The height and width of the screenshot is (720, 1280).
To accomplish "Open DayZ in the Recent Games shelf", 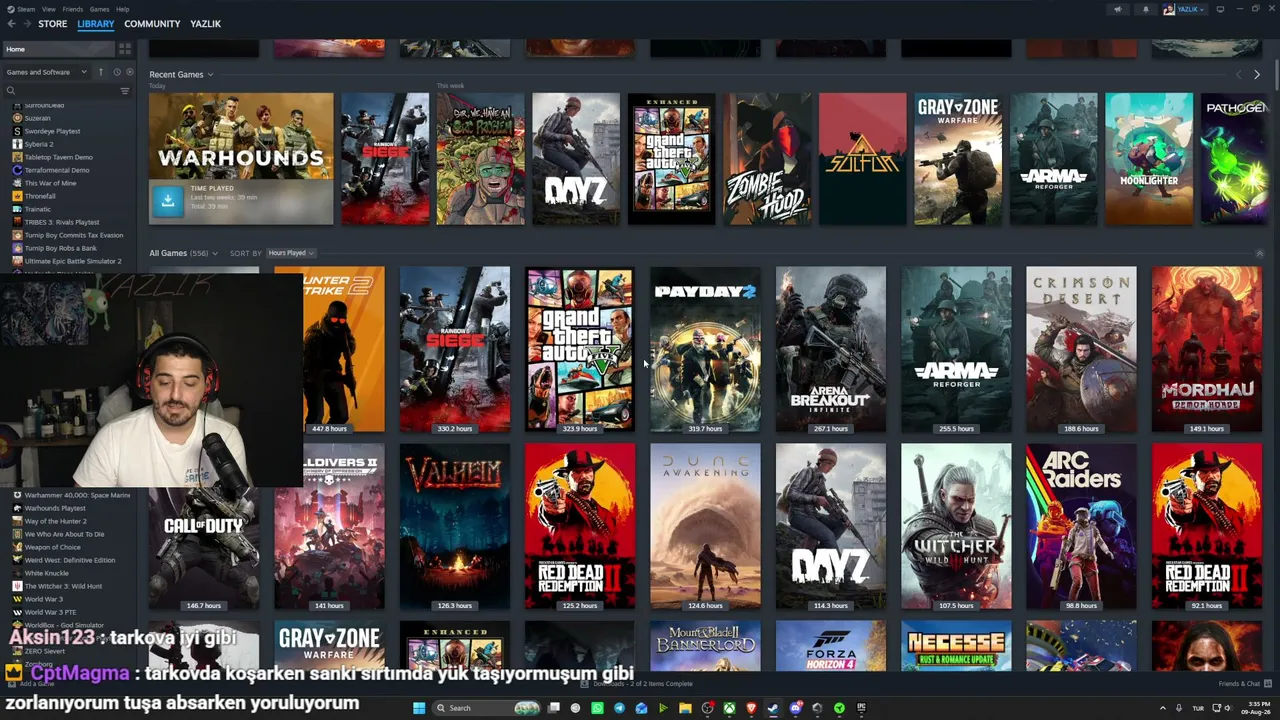I will 576,159.
